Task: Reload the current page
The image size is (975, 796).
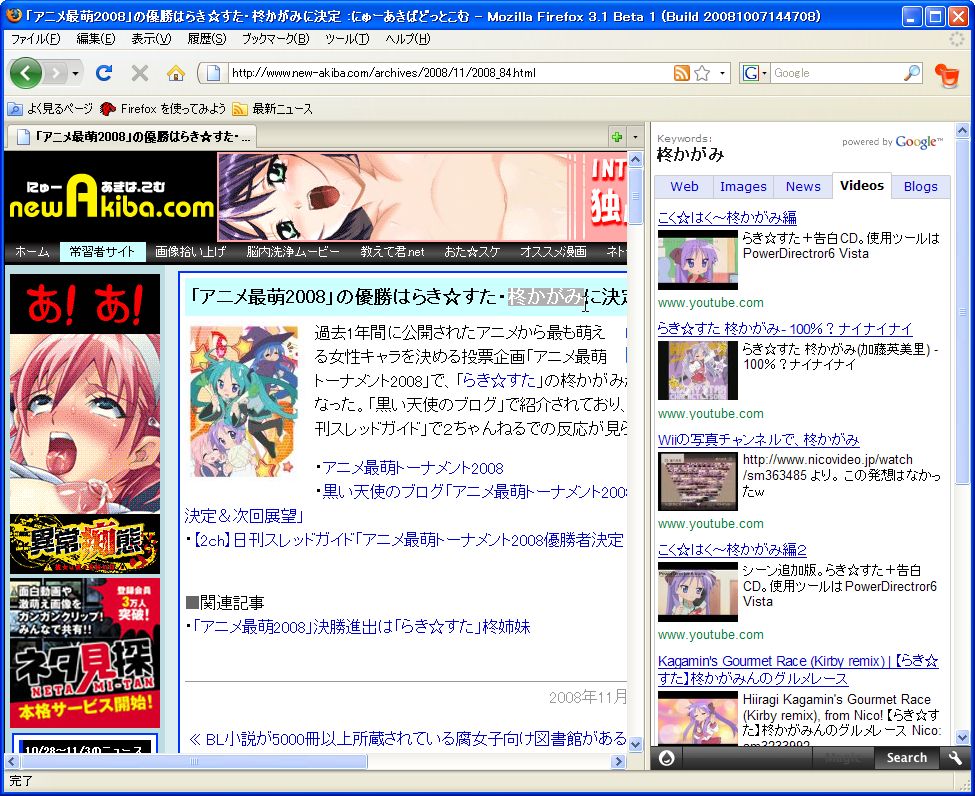Action: [x=104, y=73]
